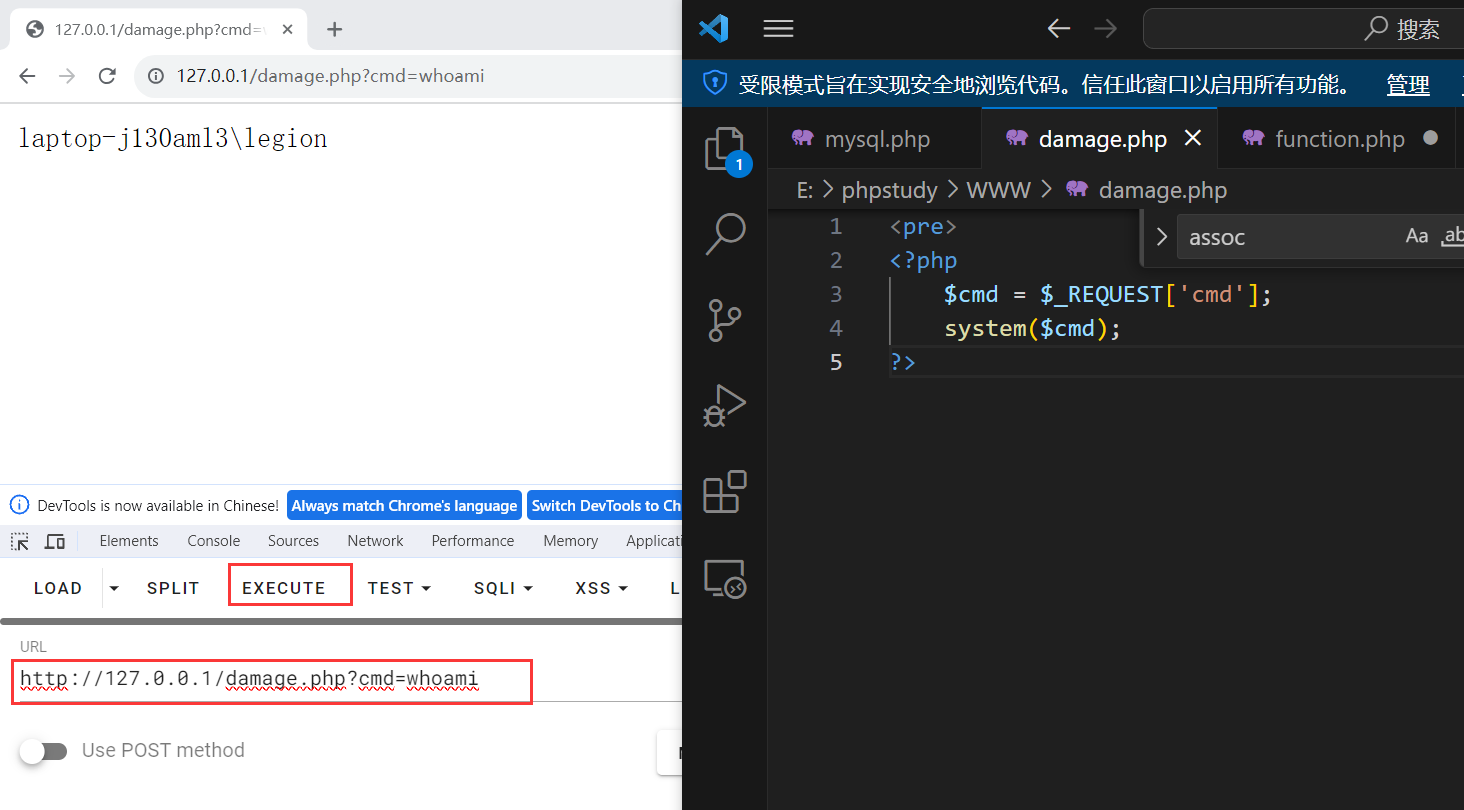Click the <pre> tag on line 1
The height and width of the screenshot is (810, 1464).
click(x=923, y=227)
